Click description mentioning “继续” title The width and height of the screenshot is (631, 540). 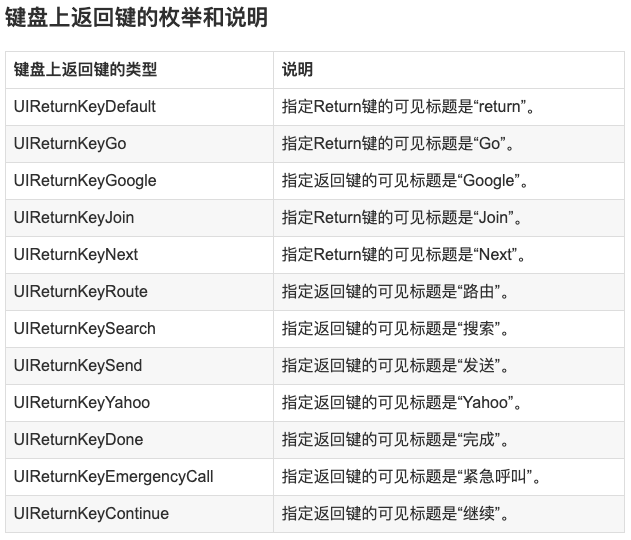click(x=449, y=514)
